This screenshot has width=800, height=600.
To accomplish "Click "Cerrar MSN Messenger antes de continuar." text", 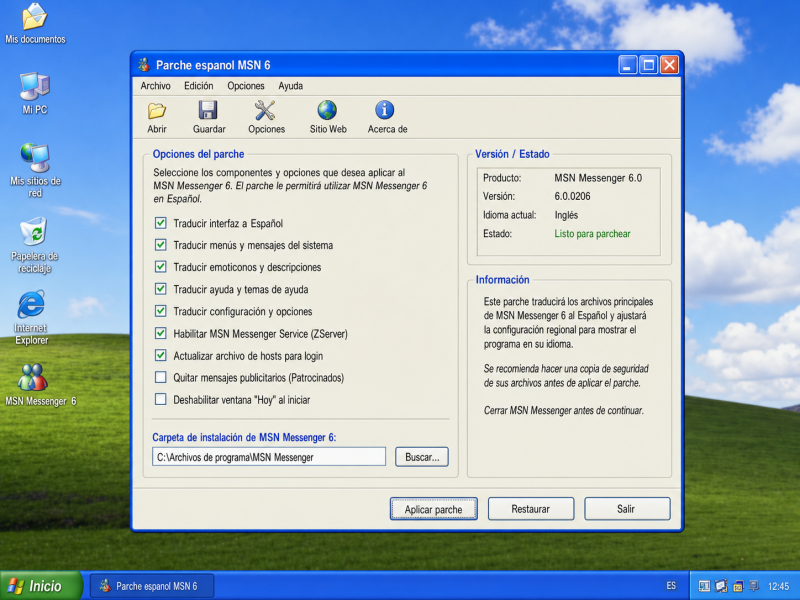I will click(x=564, y=410).
